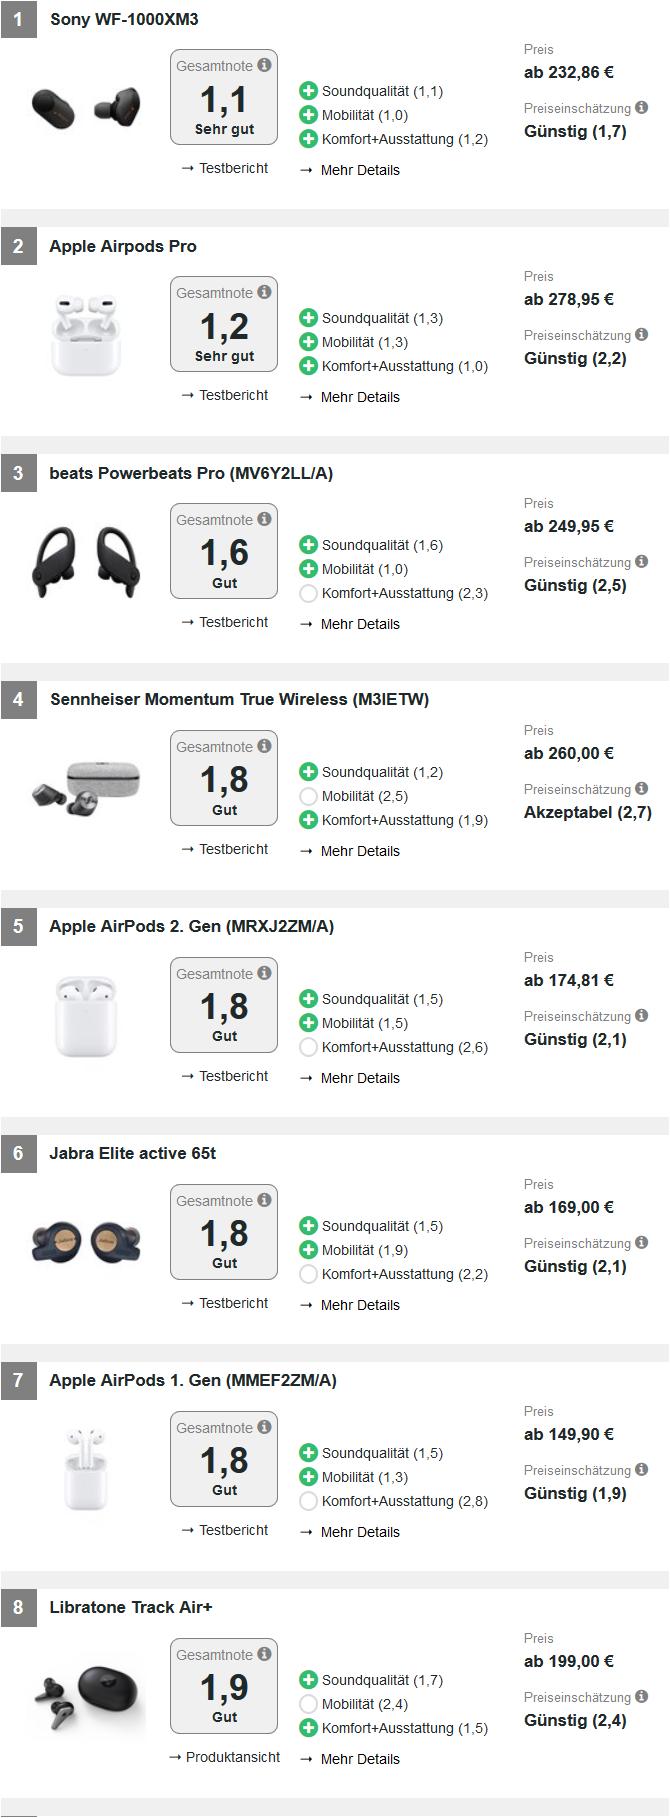Click info icon next to Sony Gesamtnote

(264, 65)
